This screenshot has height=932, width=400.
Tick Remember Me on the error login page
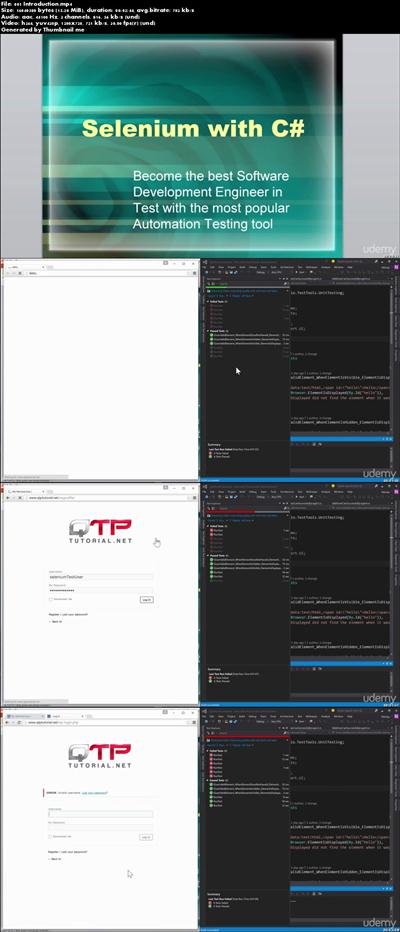50,836
